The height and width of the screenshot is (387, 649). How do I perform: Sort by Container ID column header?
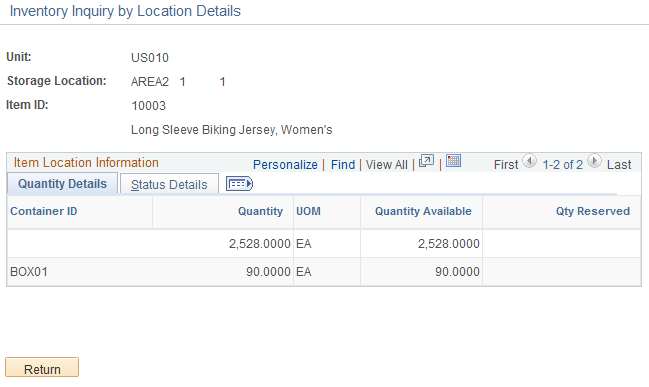[43, 212]
